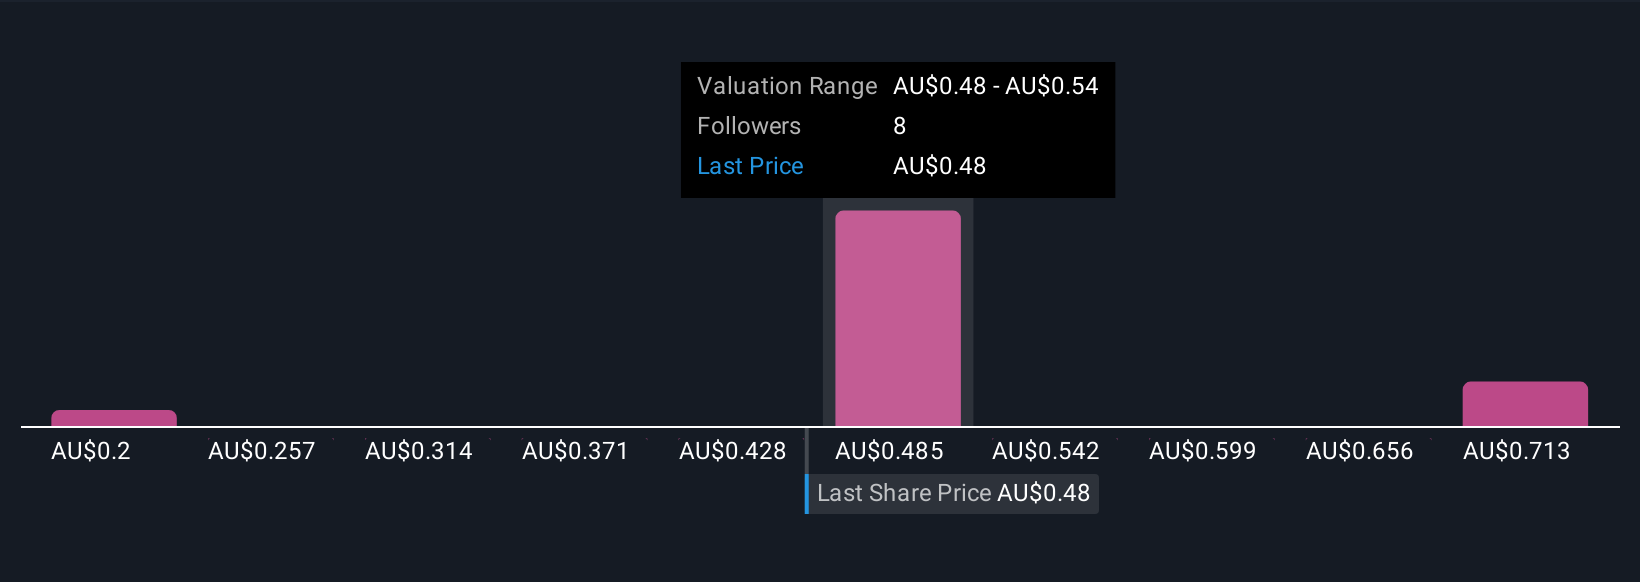The width and height of the screenshot is (1640, 582).
Task: Click the Followers label in tooltip
Action: pos(749,126)
